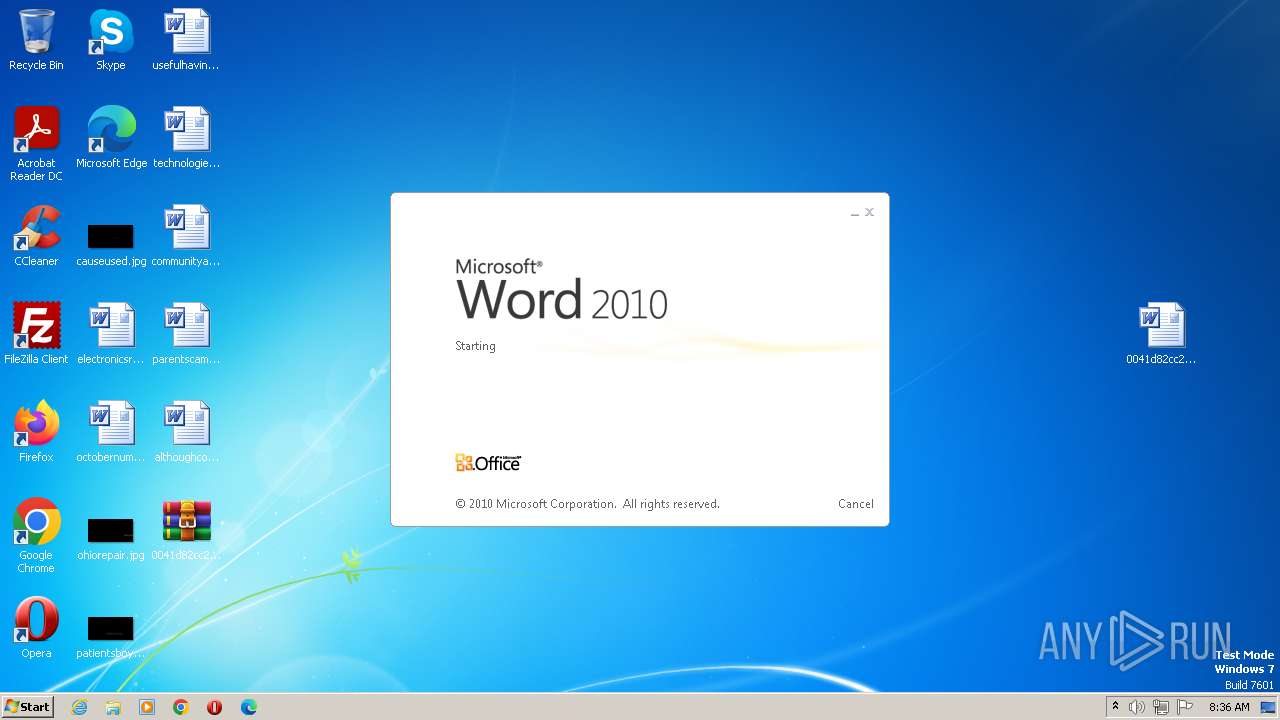The height and width of the screenshot is (720, 1280).
Task: Click the Chrome taskbar icon
Action: click(181, 707)
